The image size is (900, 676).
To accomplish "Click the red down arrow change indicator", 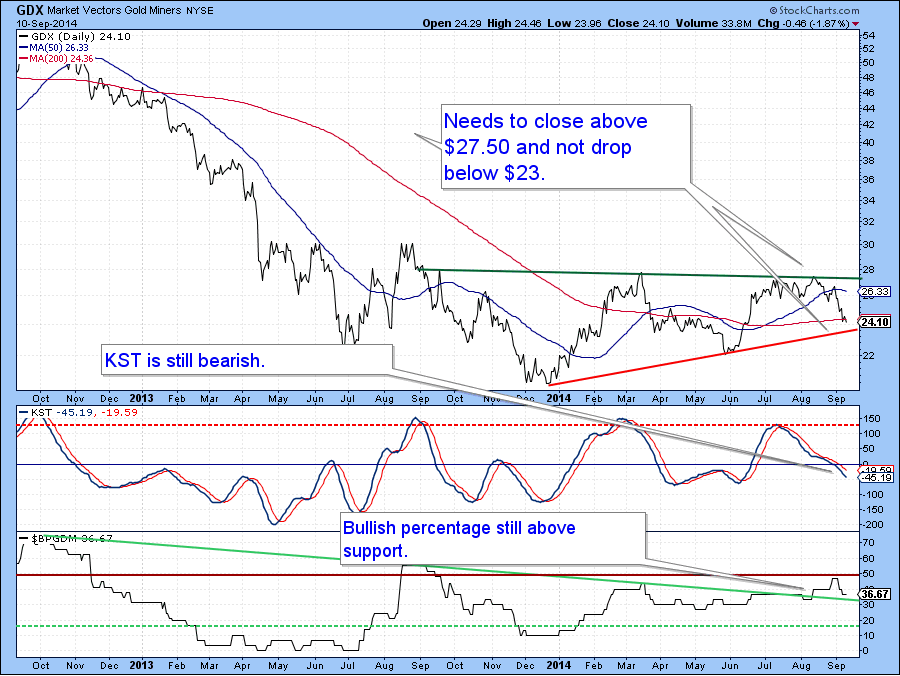I will point(856,24).
